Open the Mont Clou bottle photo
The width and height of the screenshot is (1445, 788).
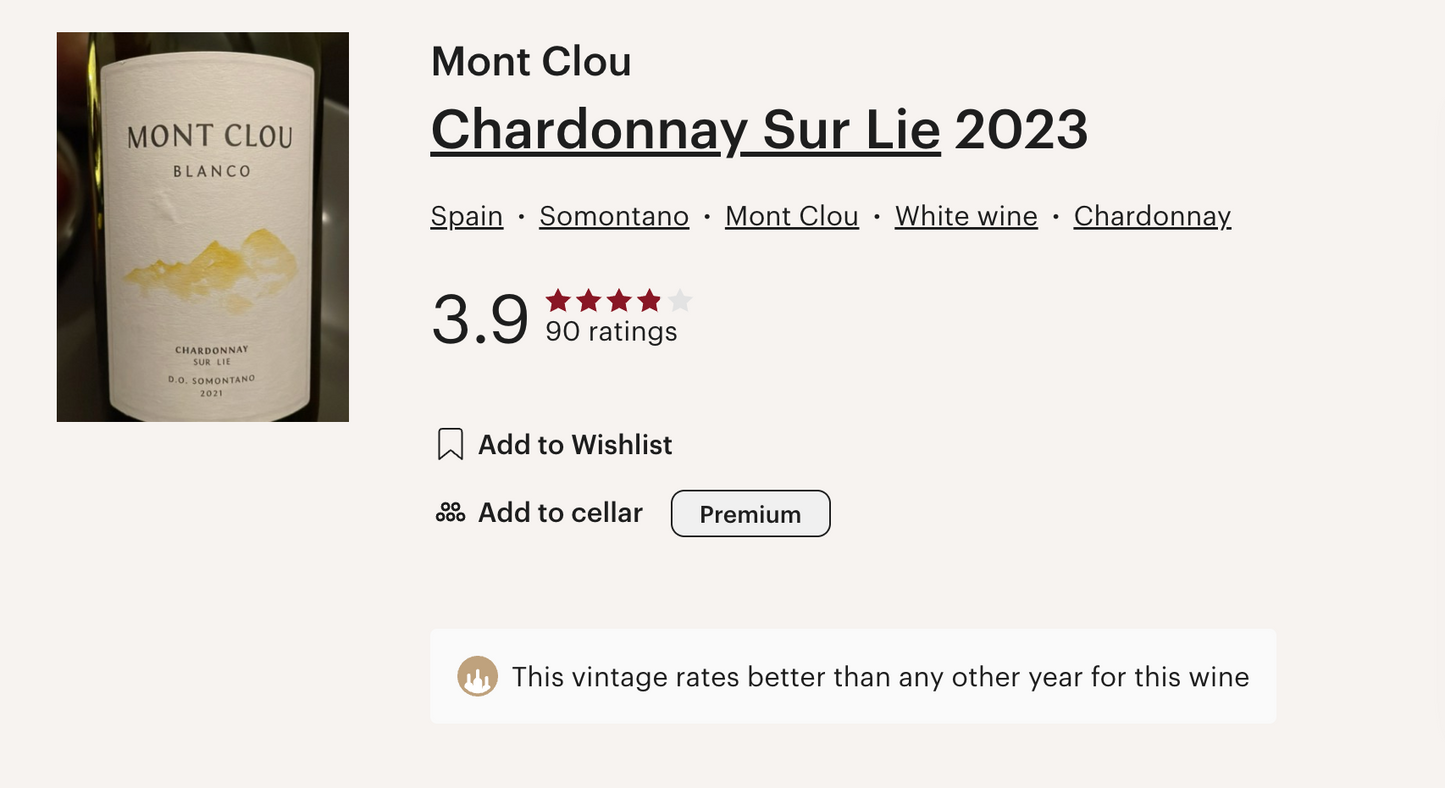tap(203, 227)
